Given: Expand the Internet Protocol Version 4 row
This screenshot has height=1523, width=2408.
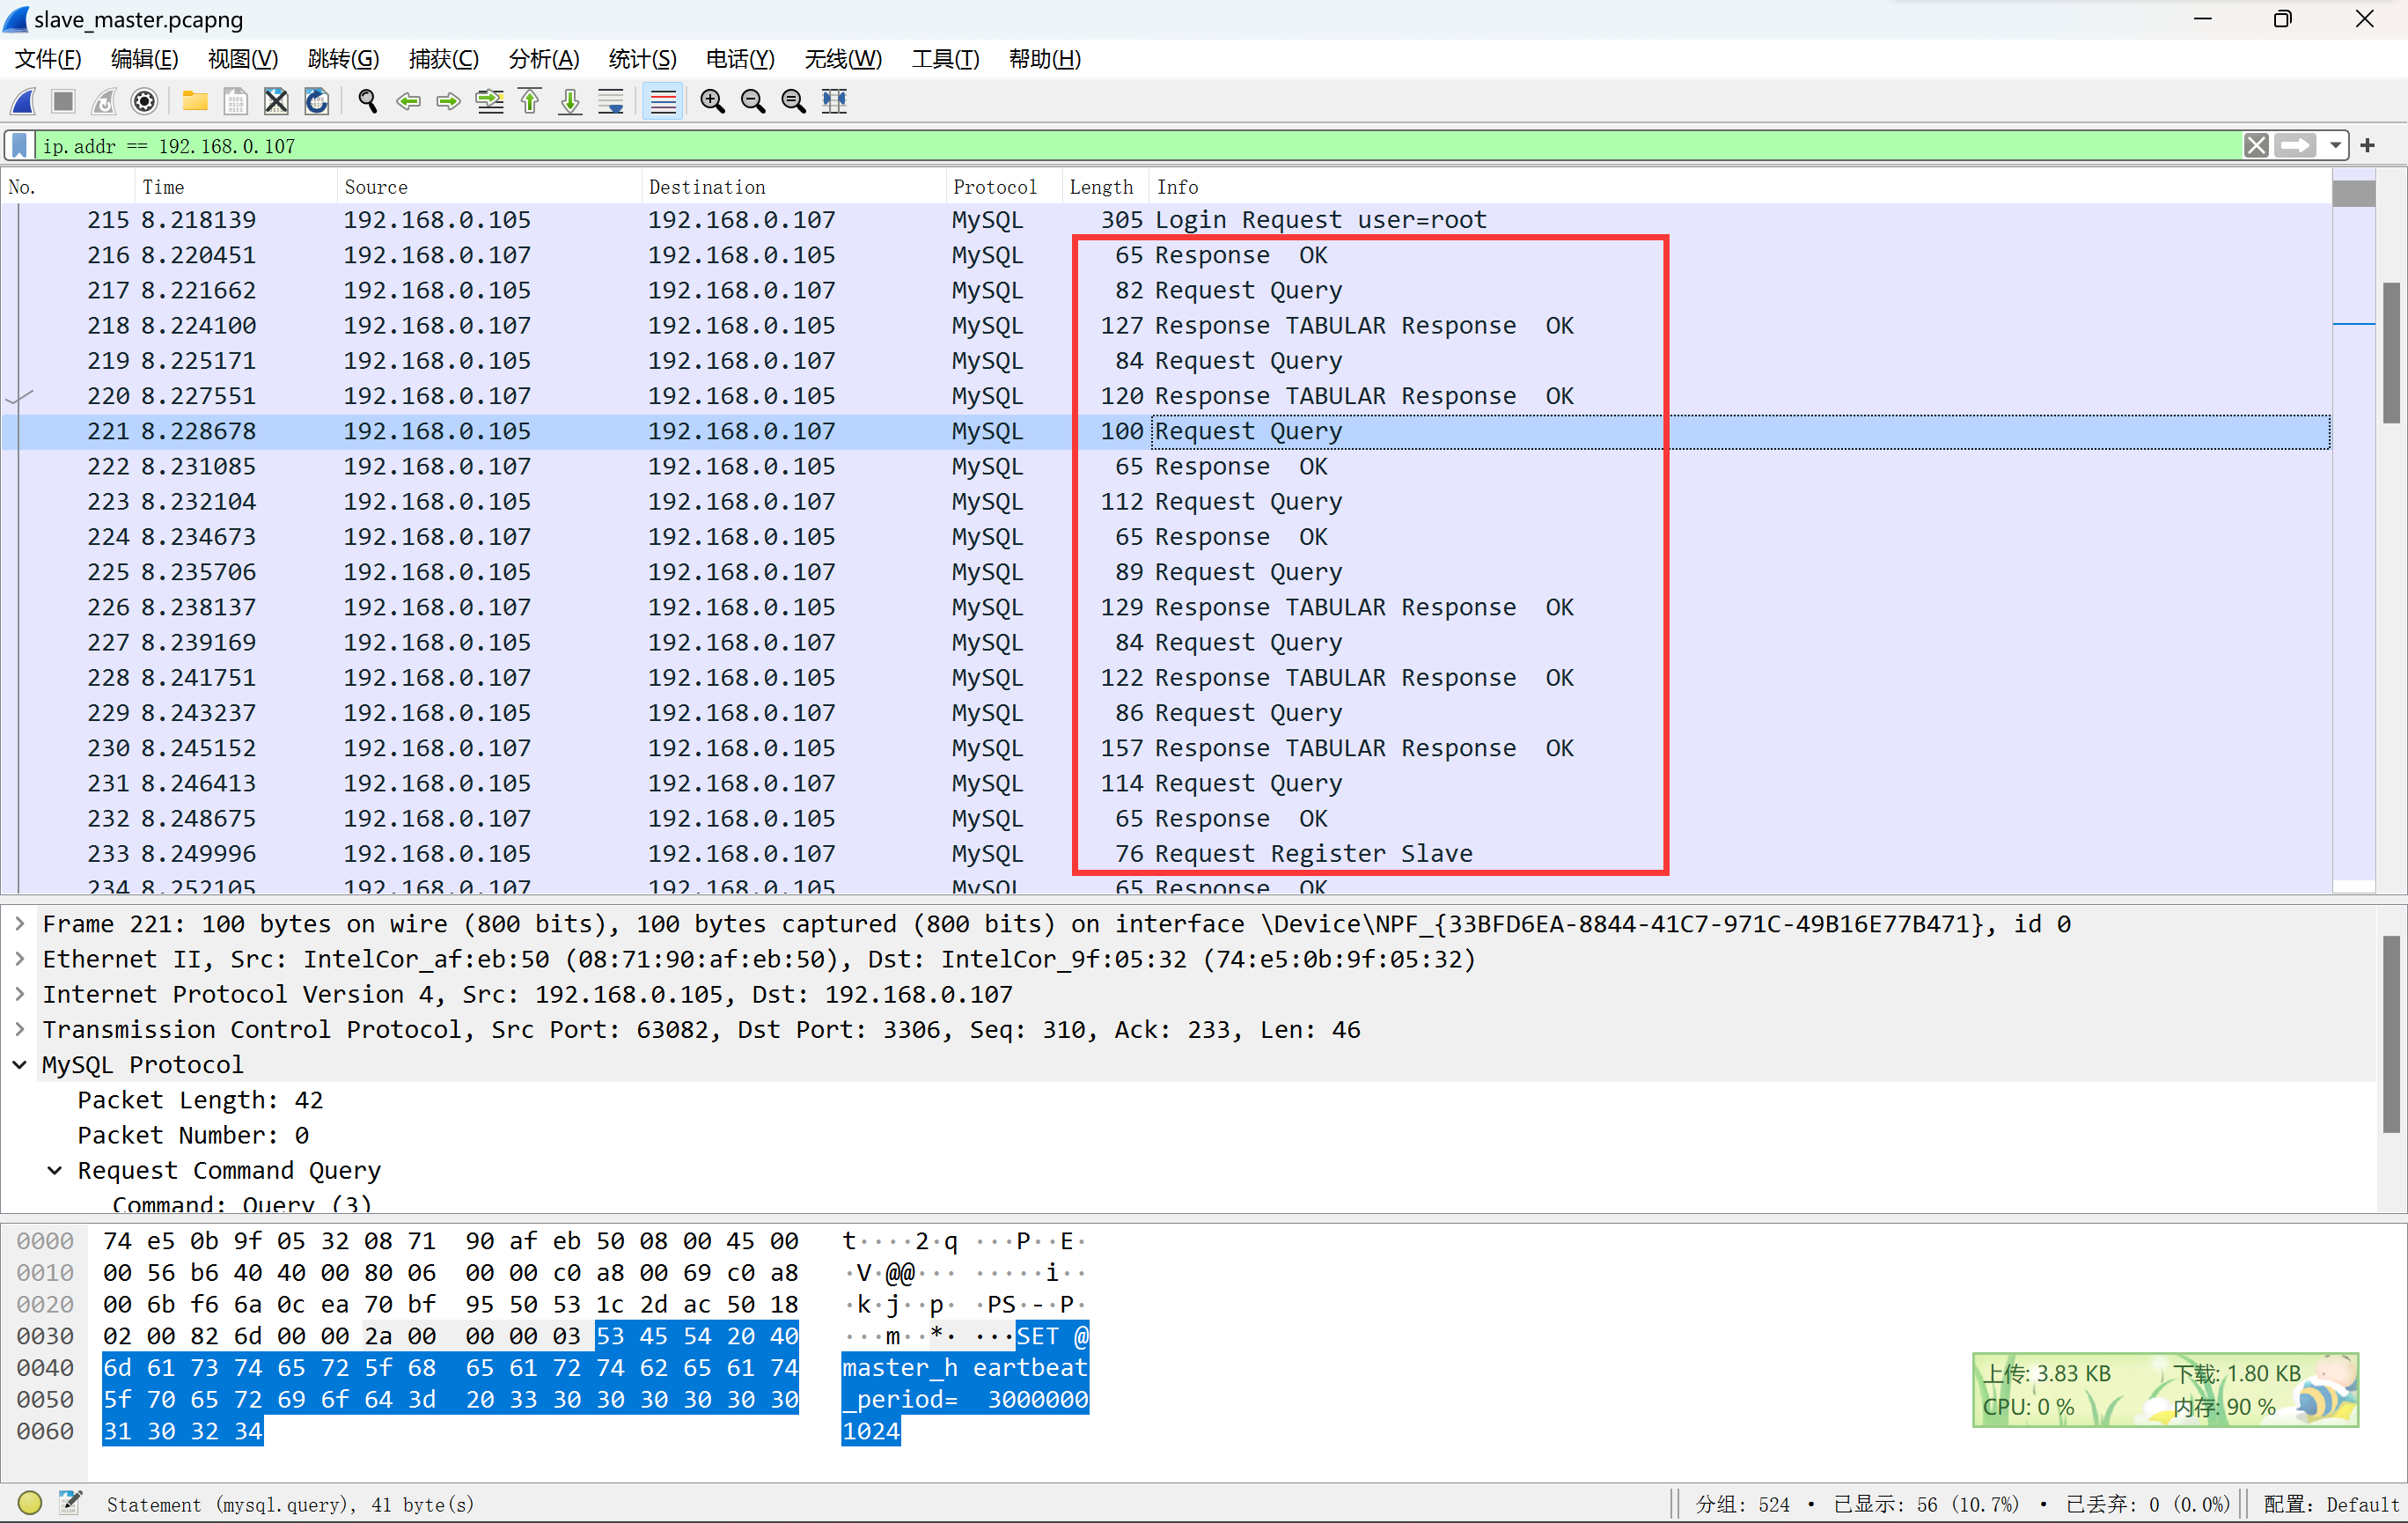Looking at the screenshot, I should click(20, 994).
